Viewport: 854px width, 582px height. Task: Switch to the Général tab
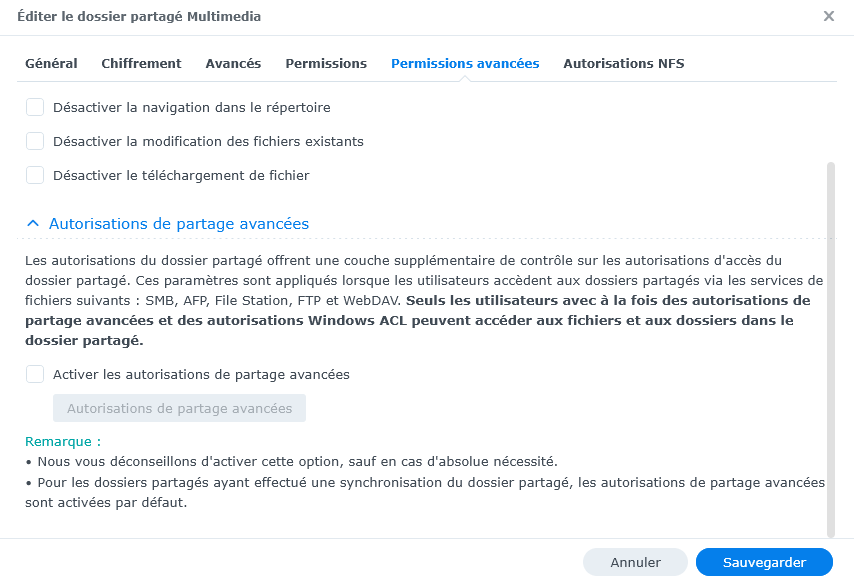coord(51,63)
